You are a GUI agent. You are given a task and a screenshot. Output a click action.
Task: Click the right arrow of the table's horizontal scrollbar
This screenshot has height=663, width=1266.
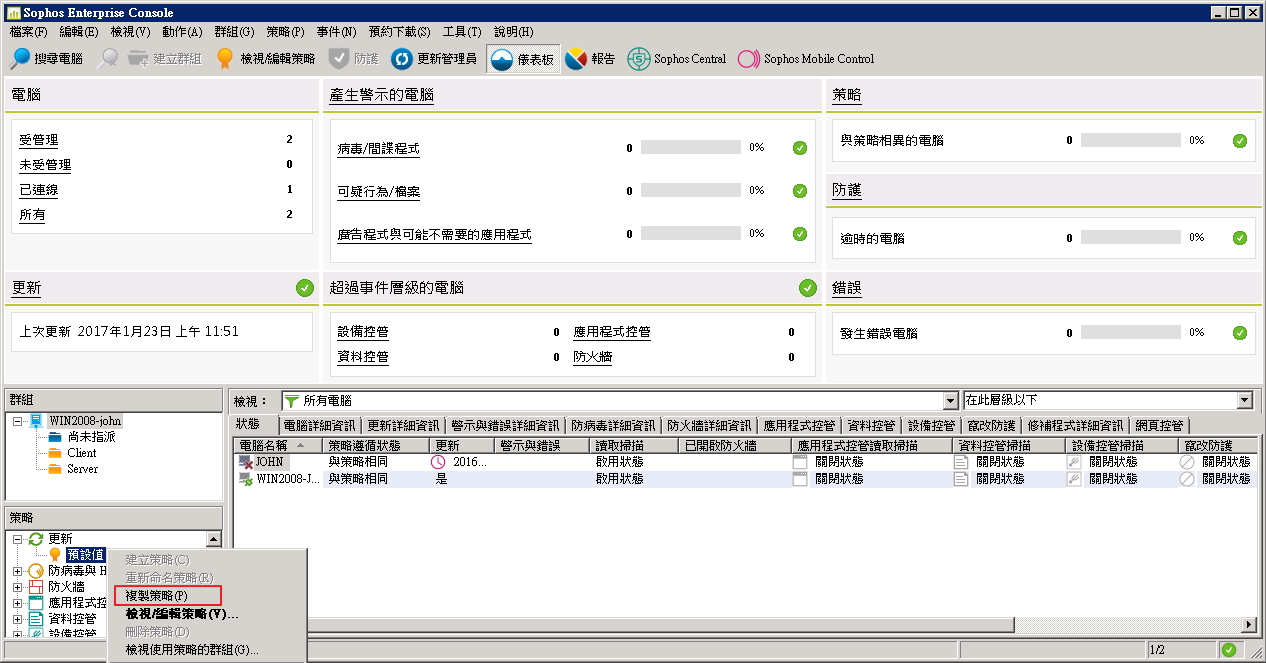click(1248, 625)
